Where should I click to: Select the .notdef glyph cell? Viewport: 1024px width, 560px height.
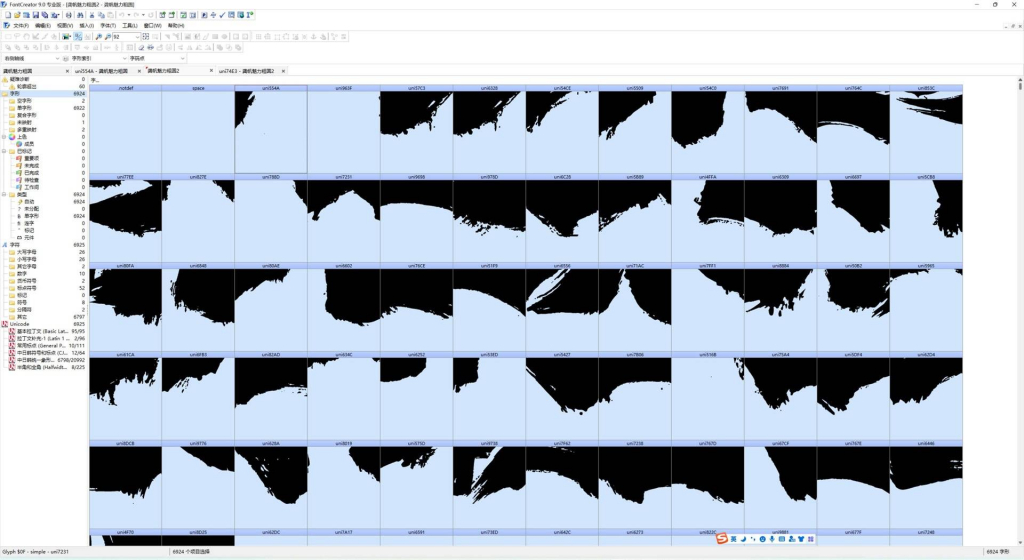tap(125, 129)
